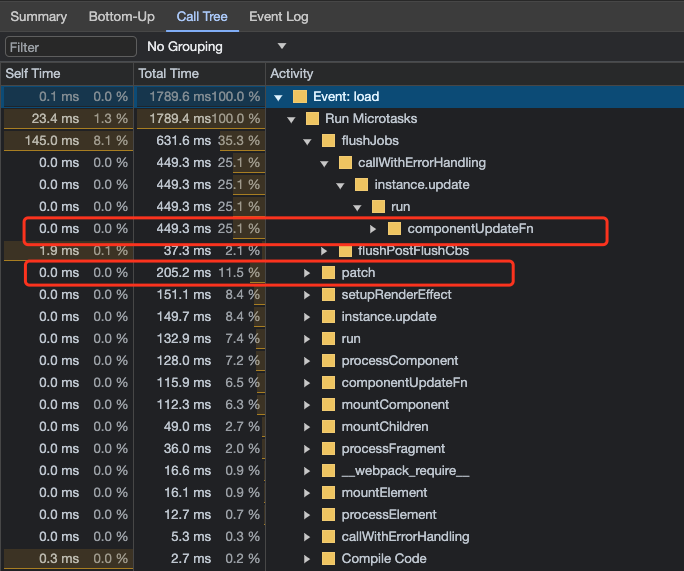Click the 1789.6 ms total time cell

tap(200, 96)
